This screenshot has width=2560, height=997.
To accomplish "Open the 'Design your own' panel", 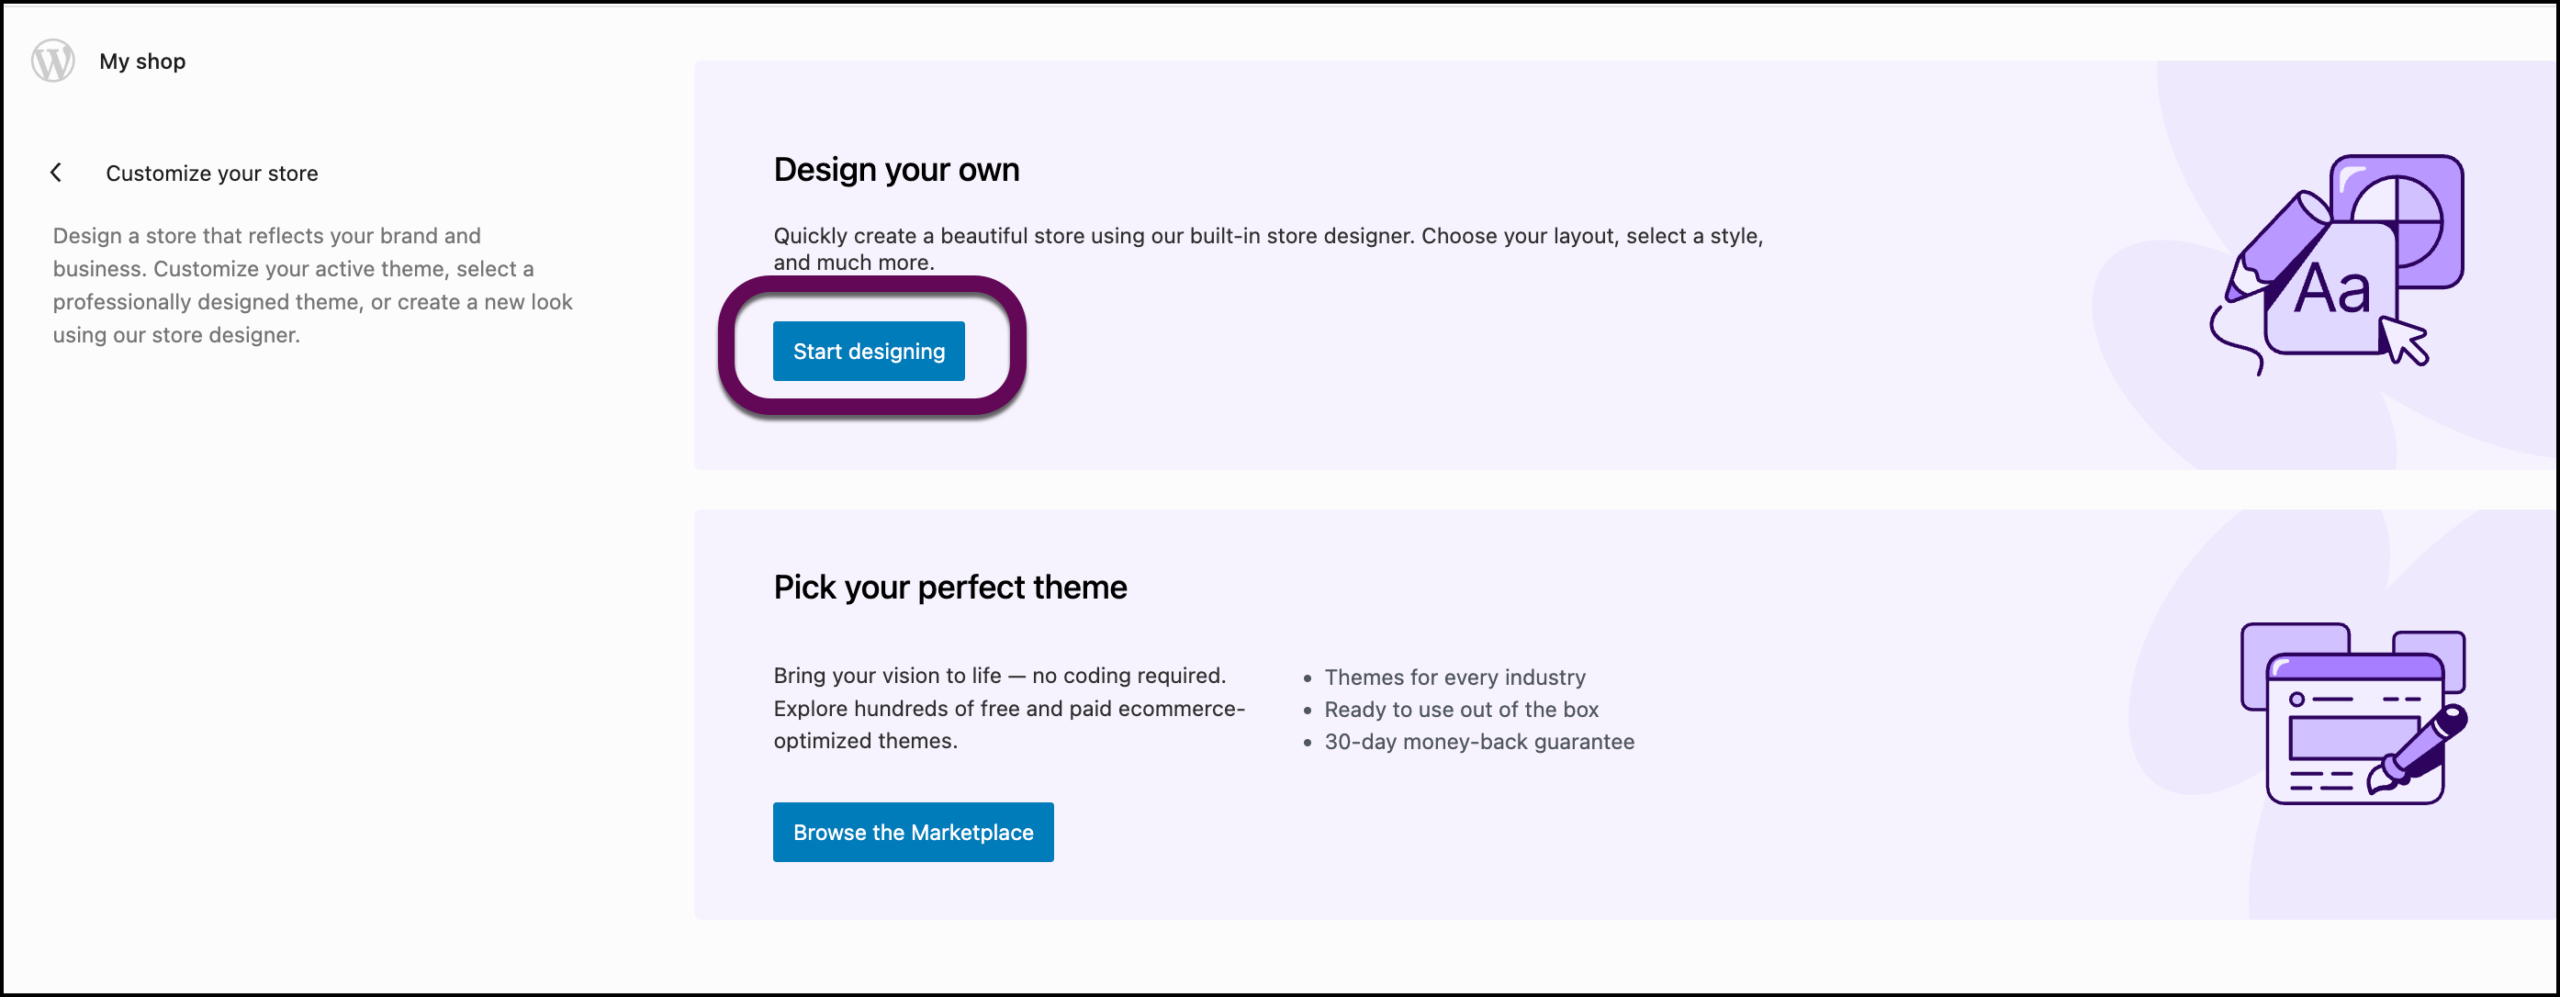I will pos(895,169).
